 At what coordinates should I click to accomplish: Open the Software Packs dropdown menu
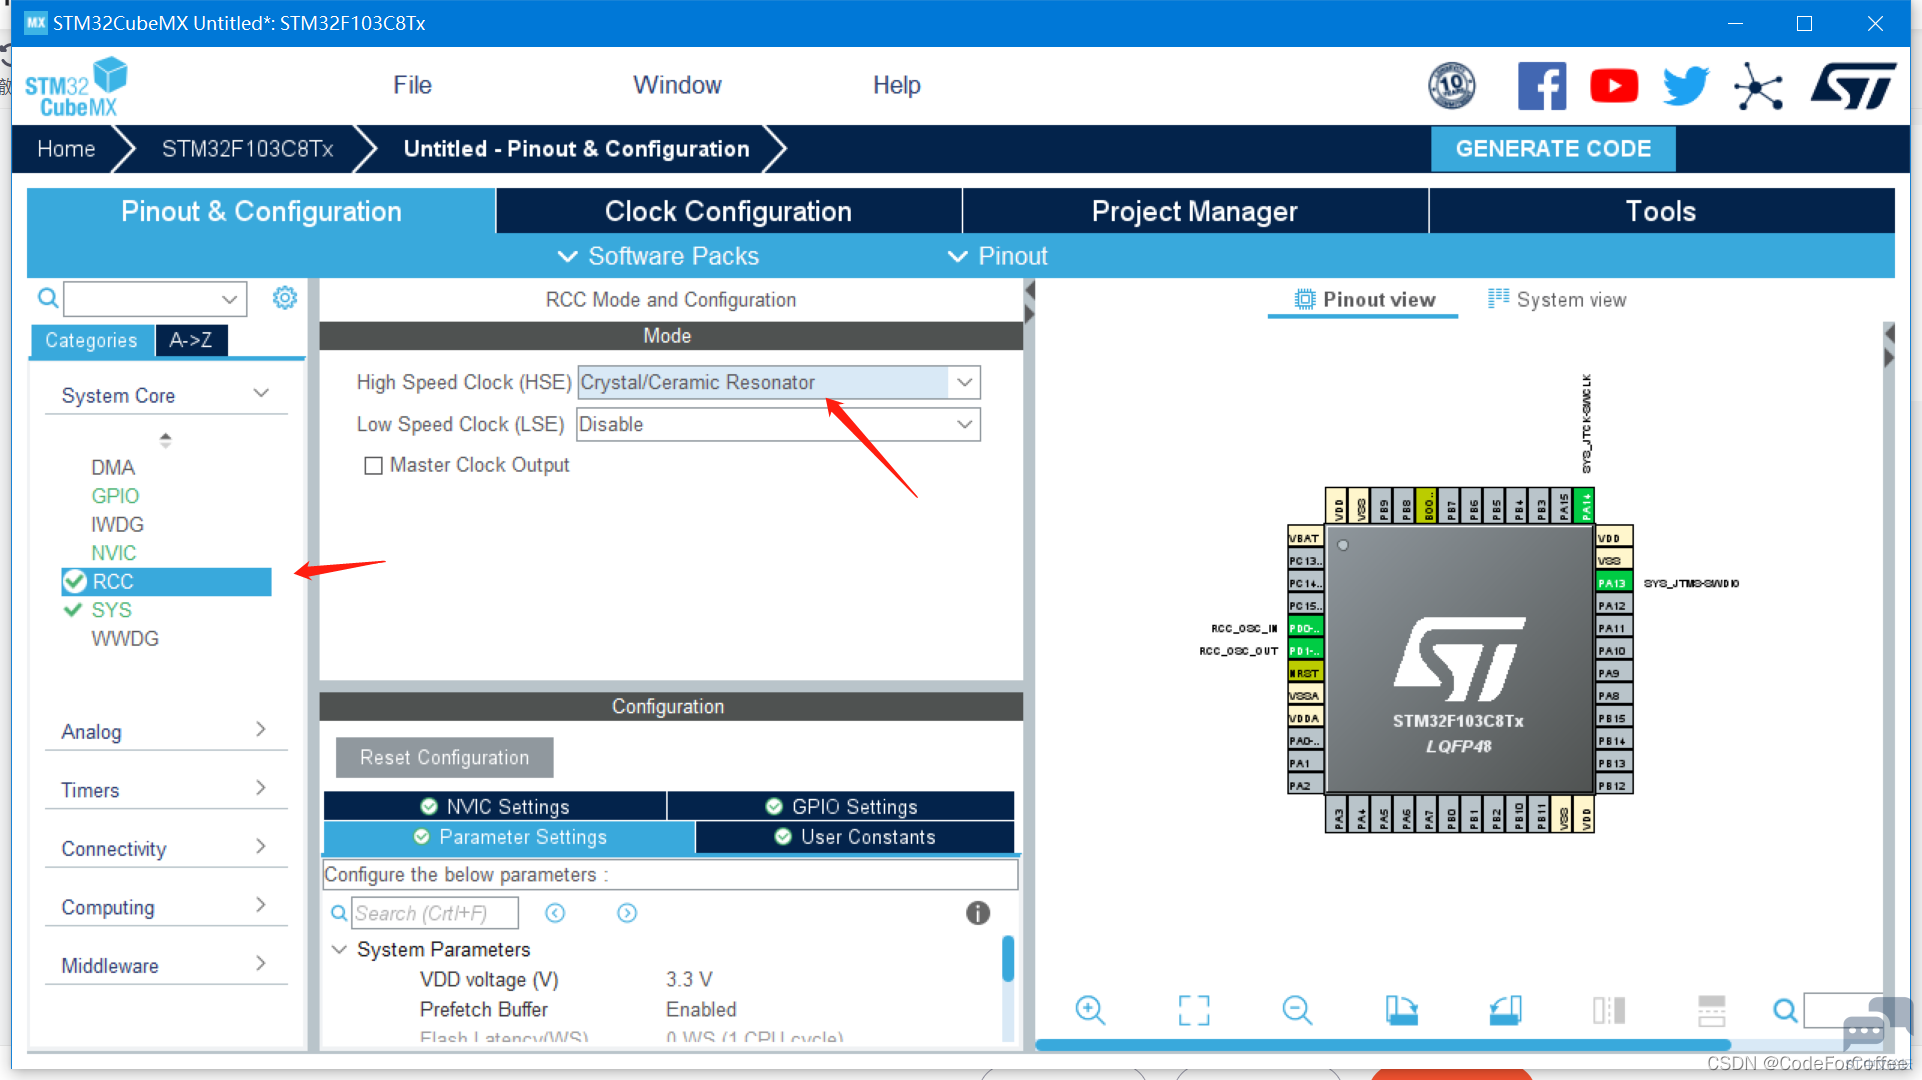point(658,256)
